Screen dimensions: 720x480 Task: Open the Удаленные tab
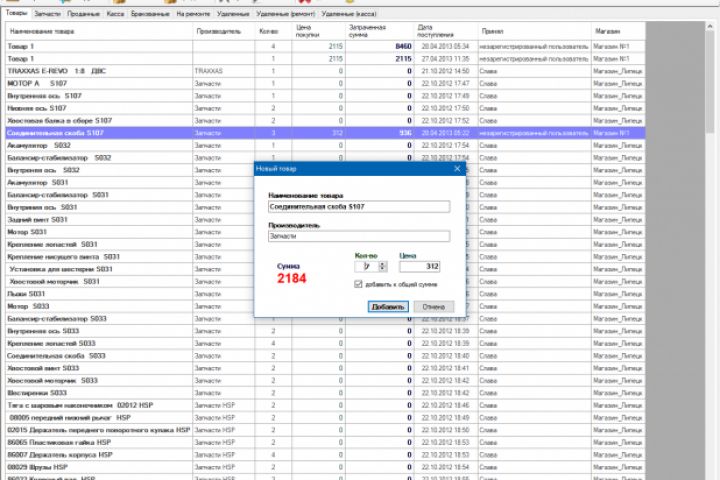coord(233,14)
